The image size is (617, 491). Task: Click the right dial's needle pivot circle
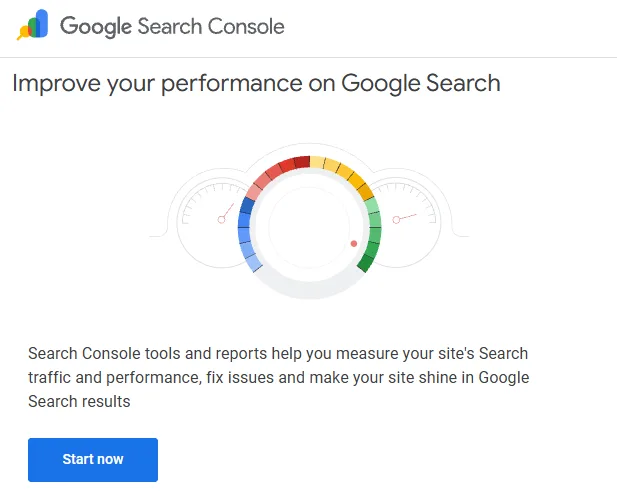396,220
